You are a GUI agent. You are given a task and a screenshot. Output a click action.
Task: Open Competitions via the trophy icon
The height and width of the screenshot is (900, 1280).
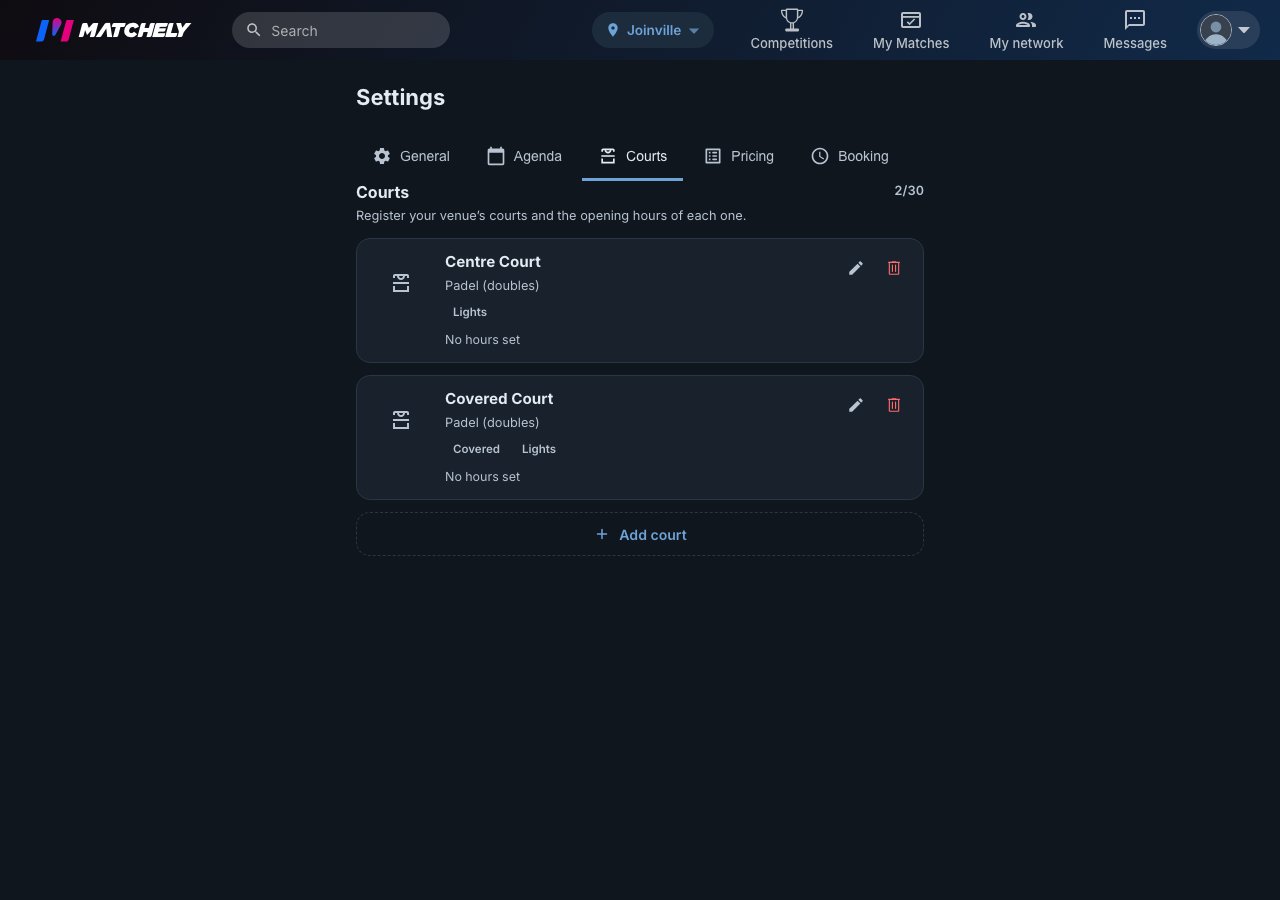click(x=792, y=19)
